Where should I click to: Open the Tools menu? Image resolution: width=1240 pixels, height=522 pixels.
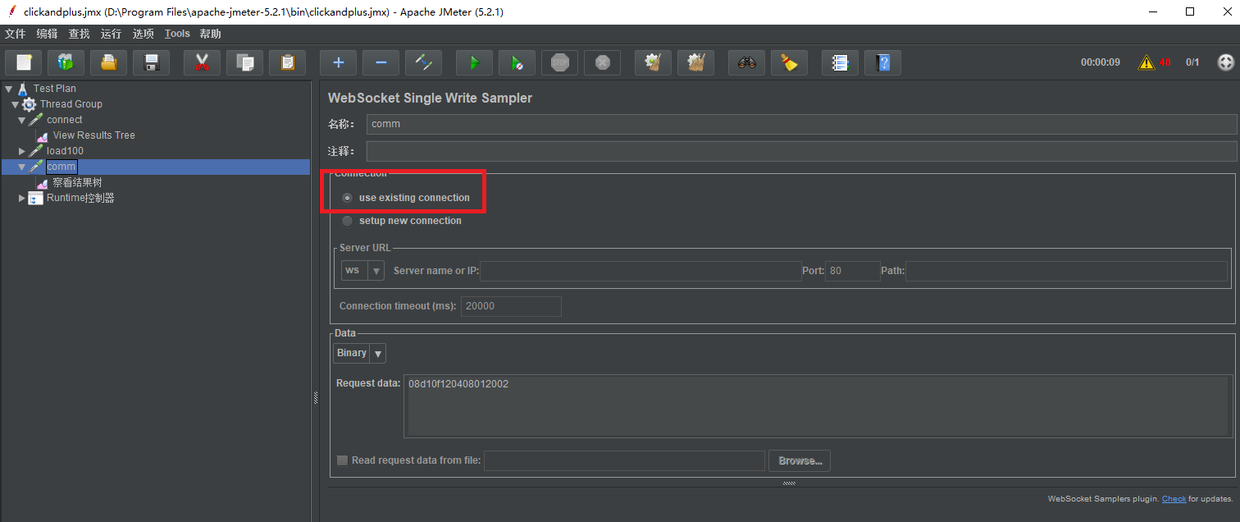[177, 34]
